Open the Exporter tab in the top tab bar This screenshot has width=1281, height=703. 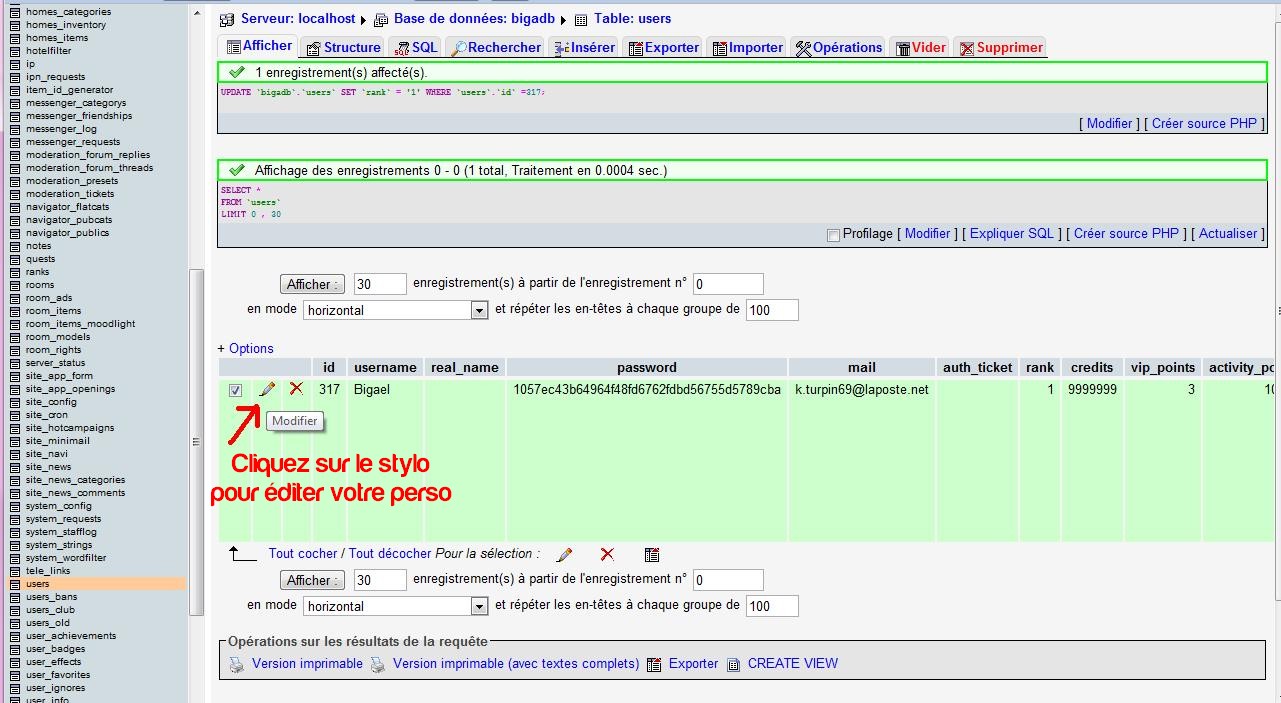coord(663,47)
